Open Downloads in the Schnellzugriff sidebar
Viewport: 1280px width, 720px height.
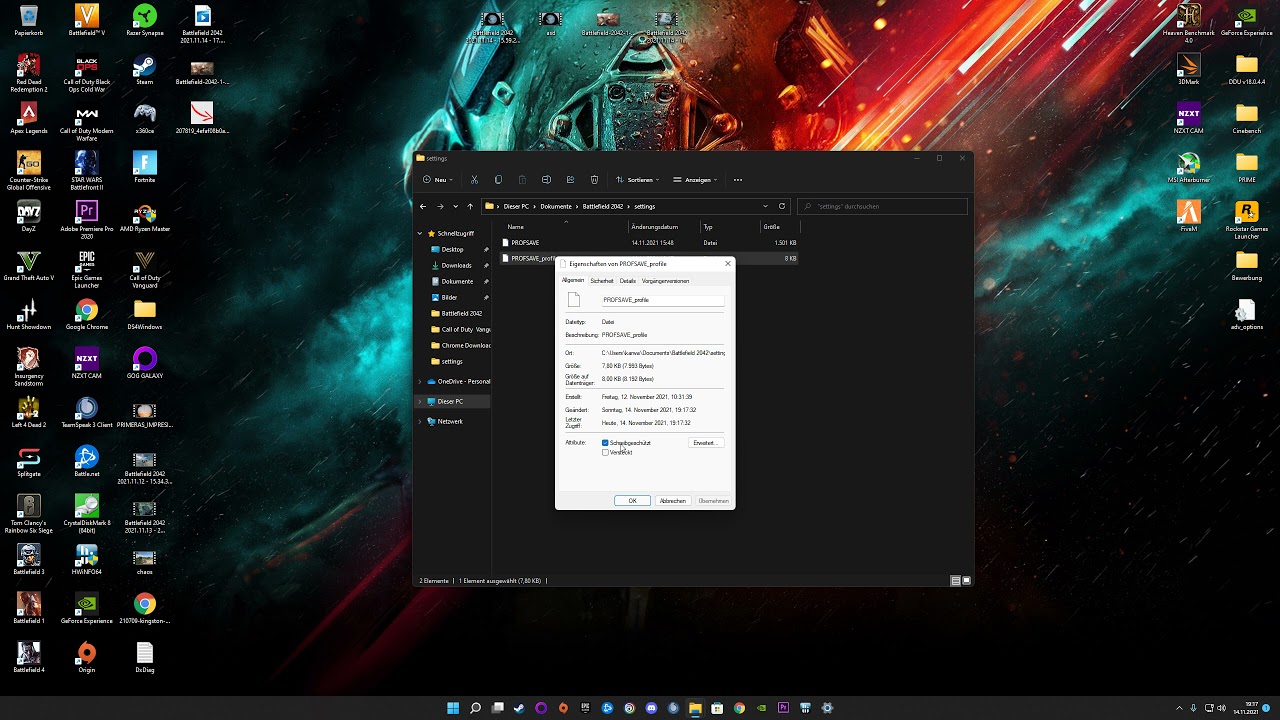457,265
